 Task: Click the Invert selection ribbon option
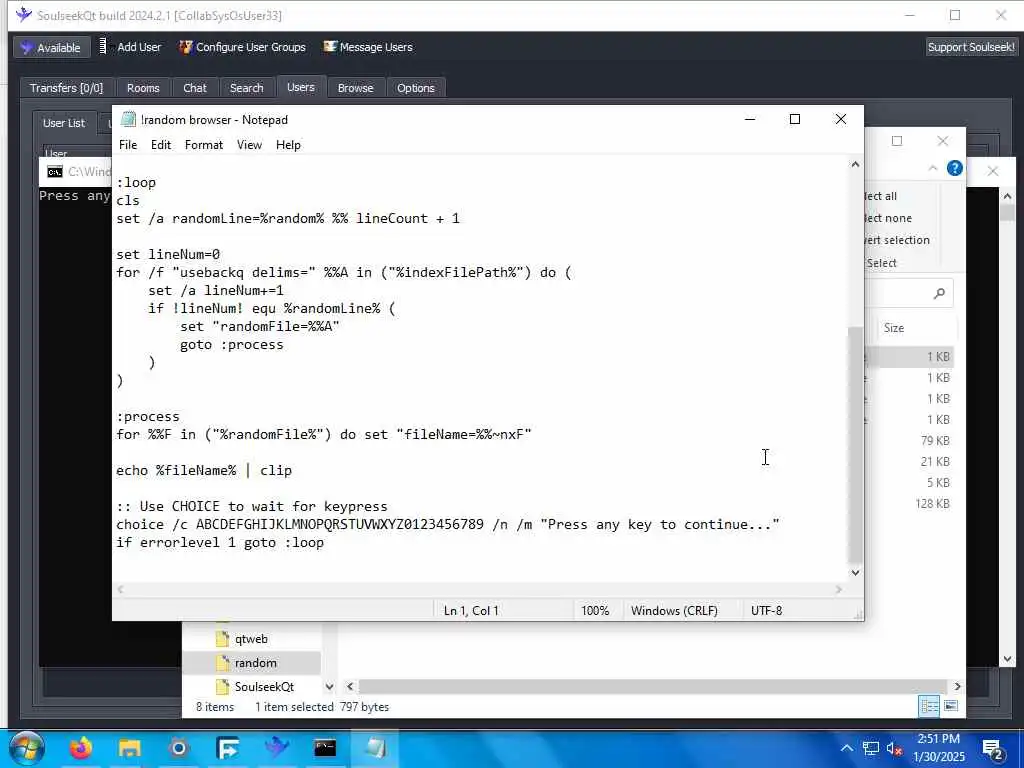[896, 240]
